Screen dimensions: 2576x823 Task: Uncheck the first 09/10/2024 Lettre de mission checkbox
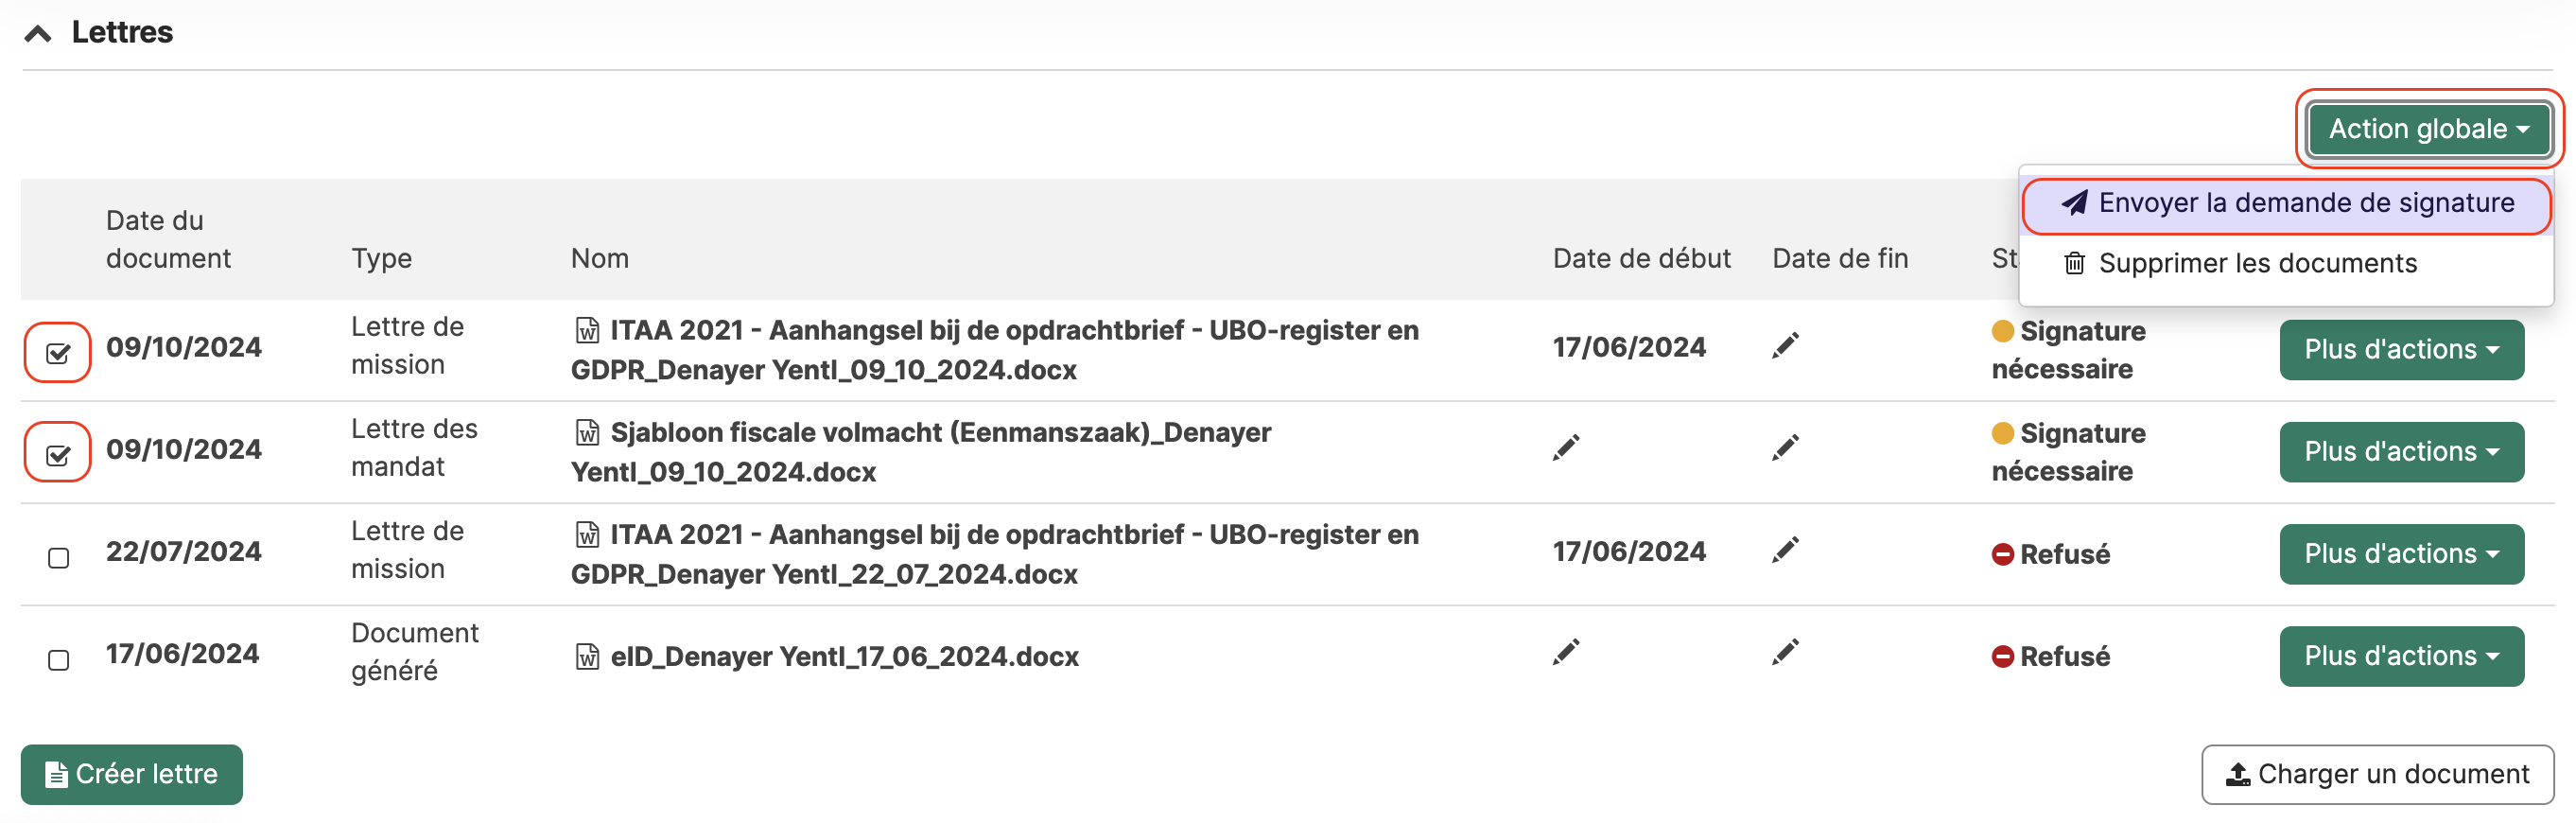coord(58,353)
